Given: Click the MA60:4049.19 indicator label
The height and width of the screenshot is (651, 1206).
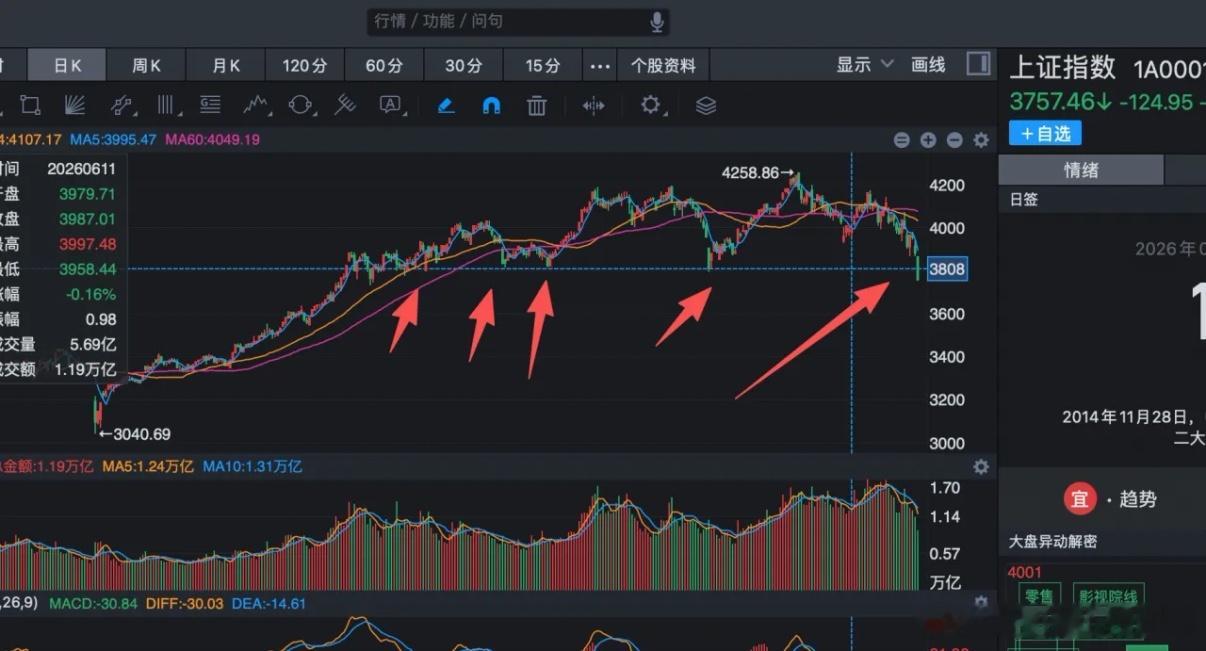Looking at the screenshot, I should pos(212,140).
